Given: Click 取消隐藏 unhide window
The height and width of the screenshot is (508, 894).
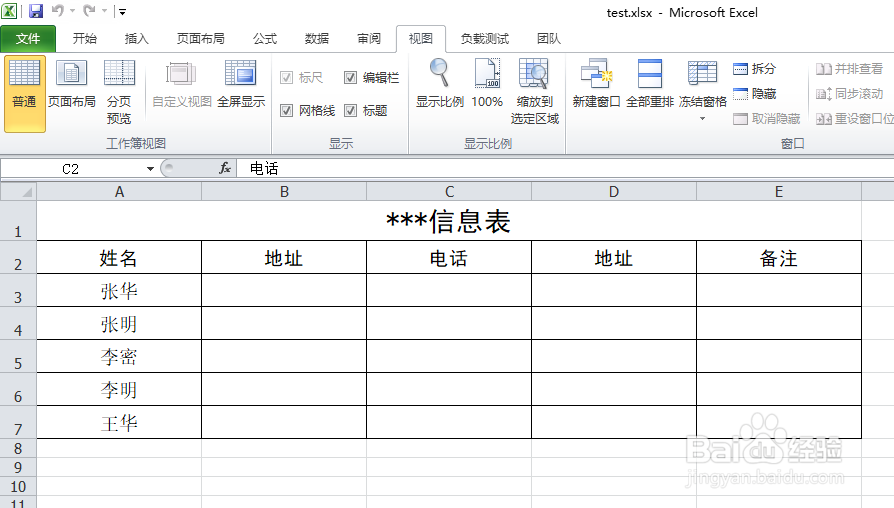Looking at the screenshot, I should (x=767, y=119).
